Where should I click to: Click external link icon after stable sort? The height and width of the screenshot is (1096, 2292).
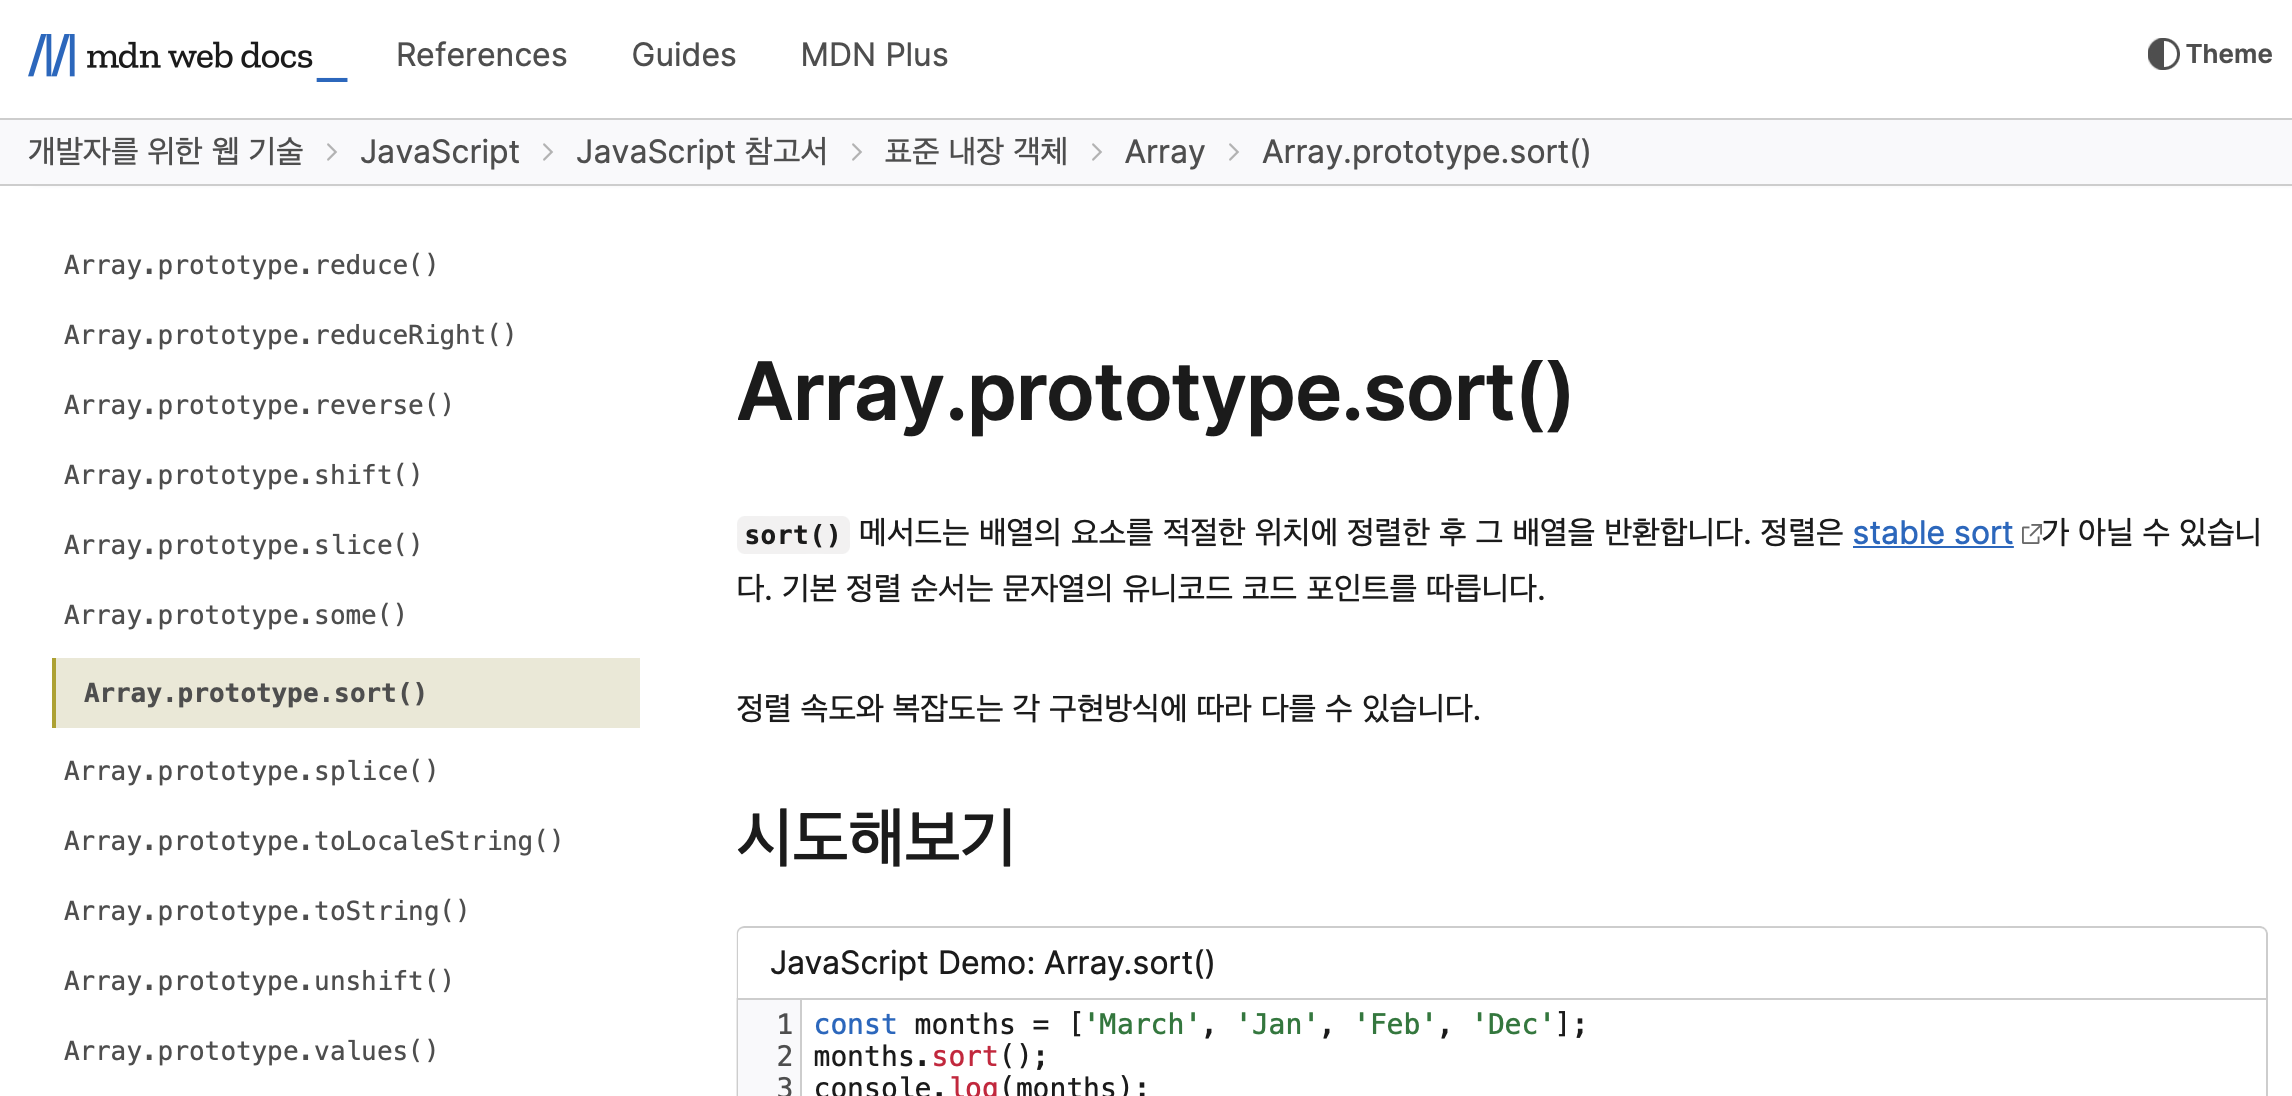click(x=2031, y=534)
